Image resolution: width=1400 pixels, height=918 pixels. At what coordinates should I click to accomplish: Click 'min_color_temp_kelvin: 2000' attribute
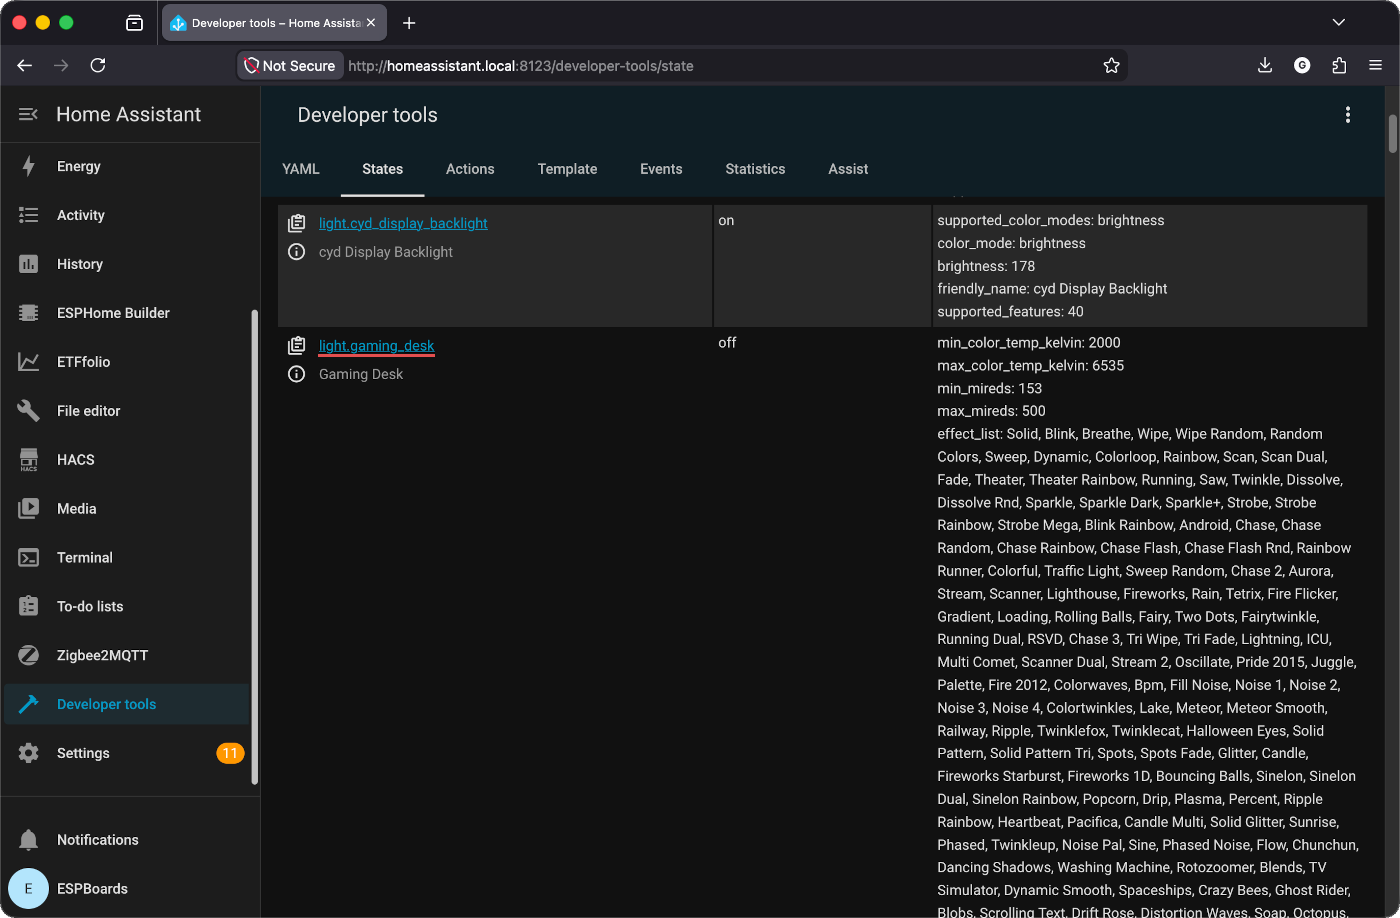coord(1029,343)
